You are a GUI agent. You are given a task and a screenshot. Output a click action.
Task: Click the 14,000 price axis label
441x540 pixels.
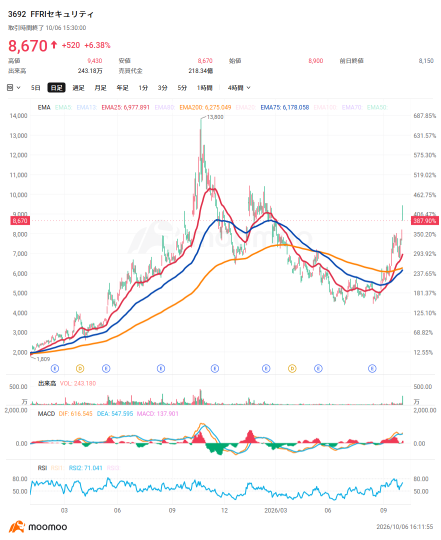[x=19, y=116]
